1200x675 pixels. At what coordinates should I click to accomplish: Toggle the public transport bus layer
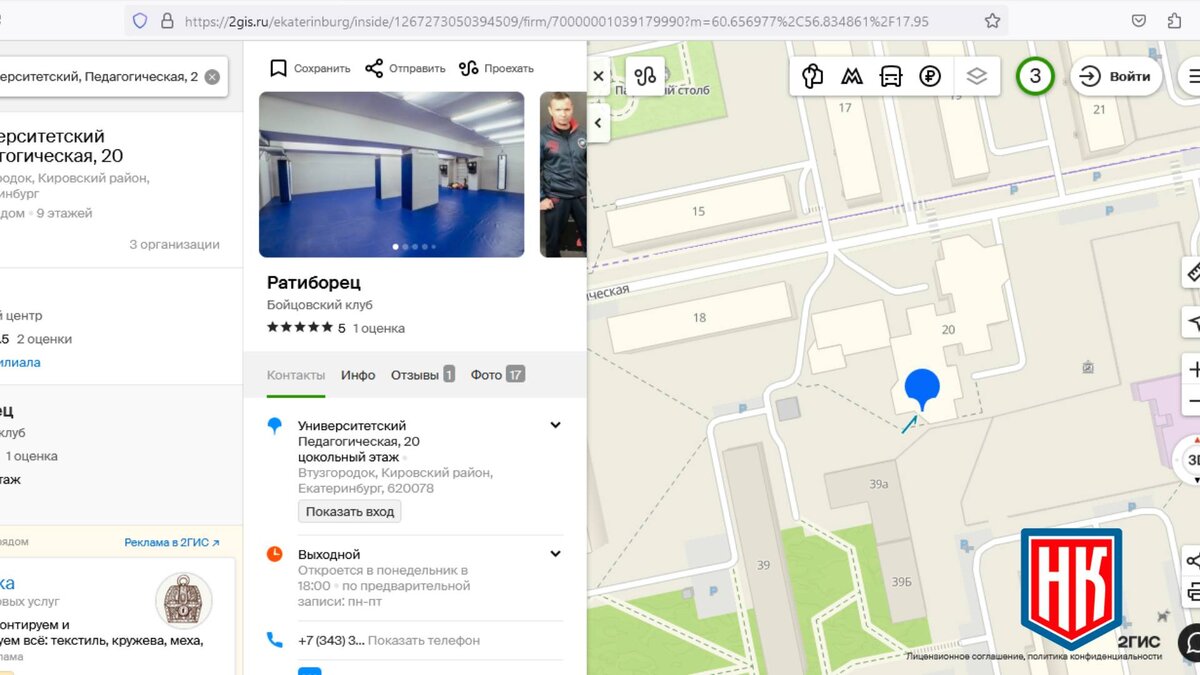tap(891, 76)
